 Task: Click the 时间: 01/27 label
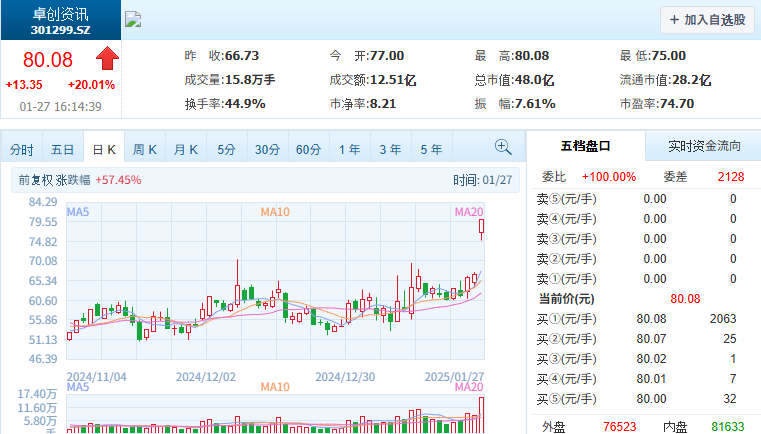click(x=482, y=180)
